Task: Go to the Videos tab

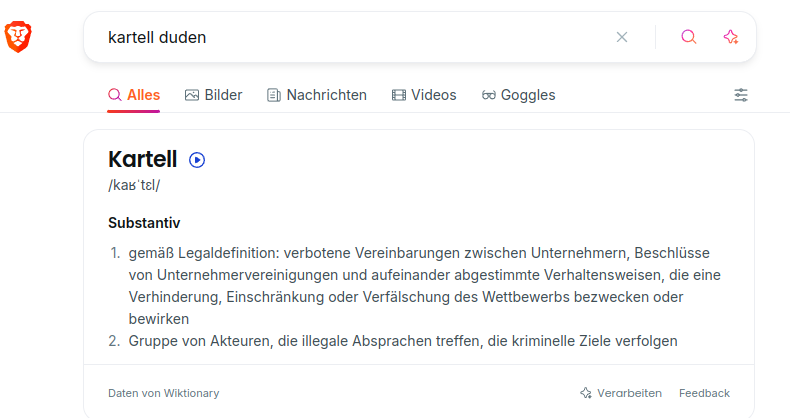Action: point(424,95)
